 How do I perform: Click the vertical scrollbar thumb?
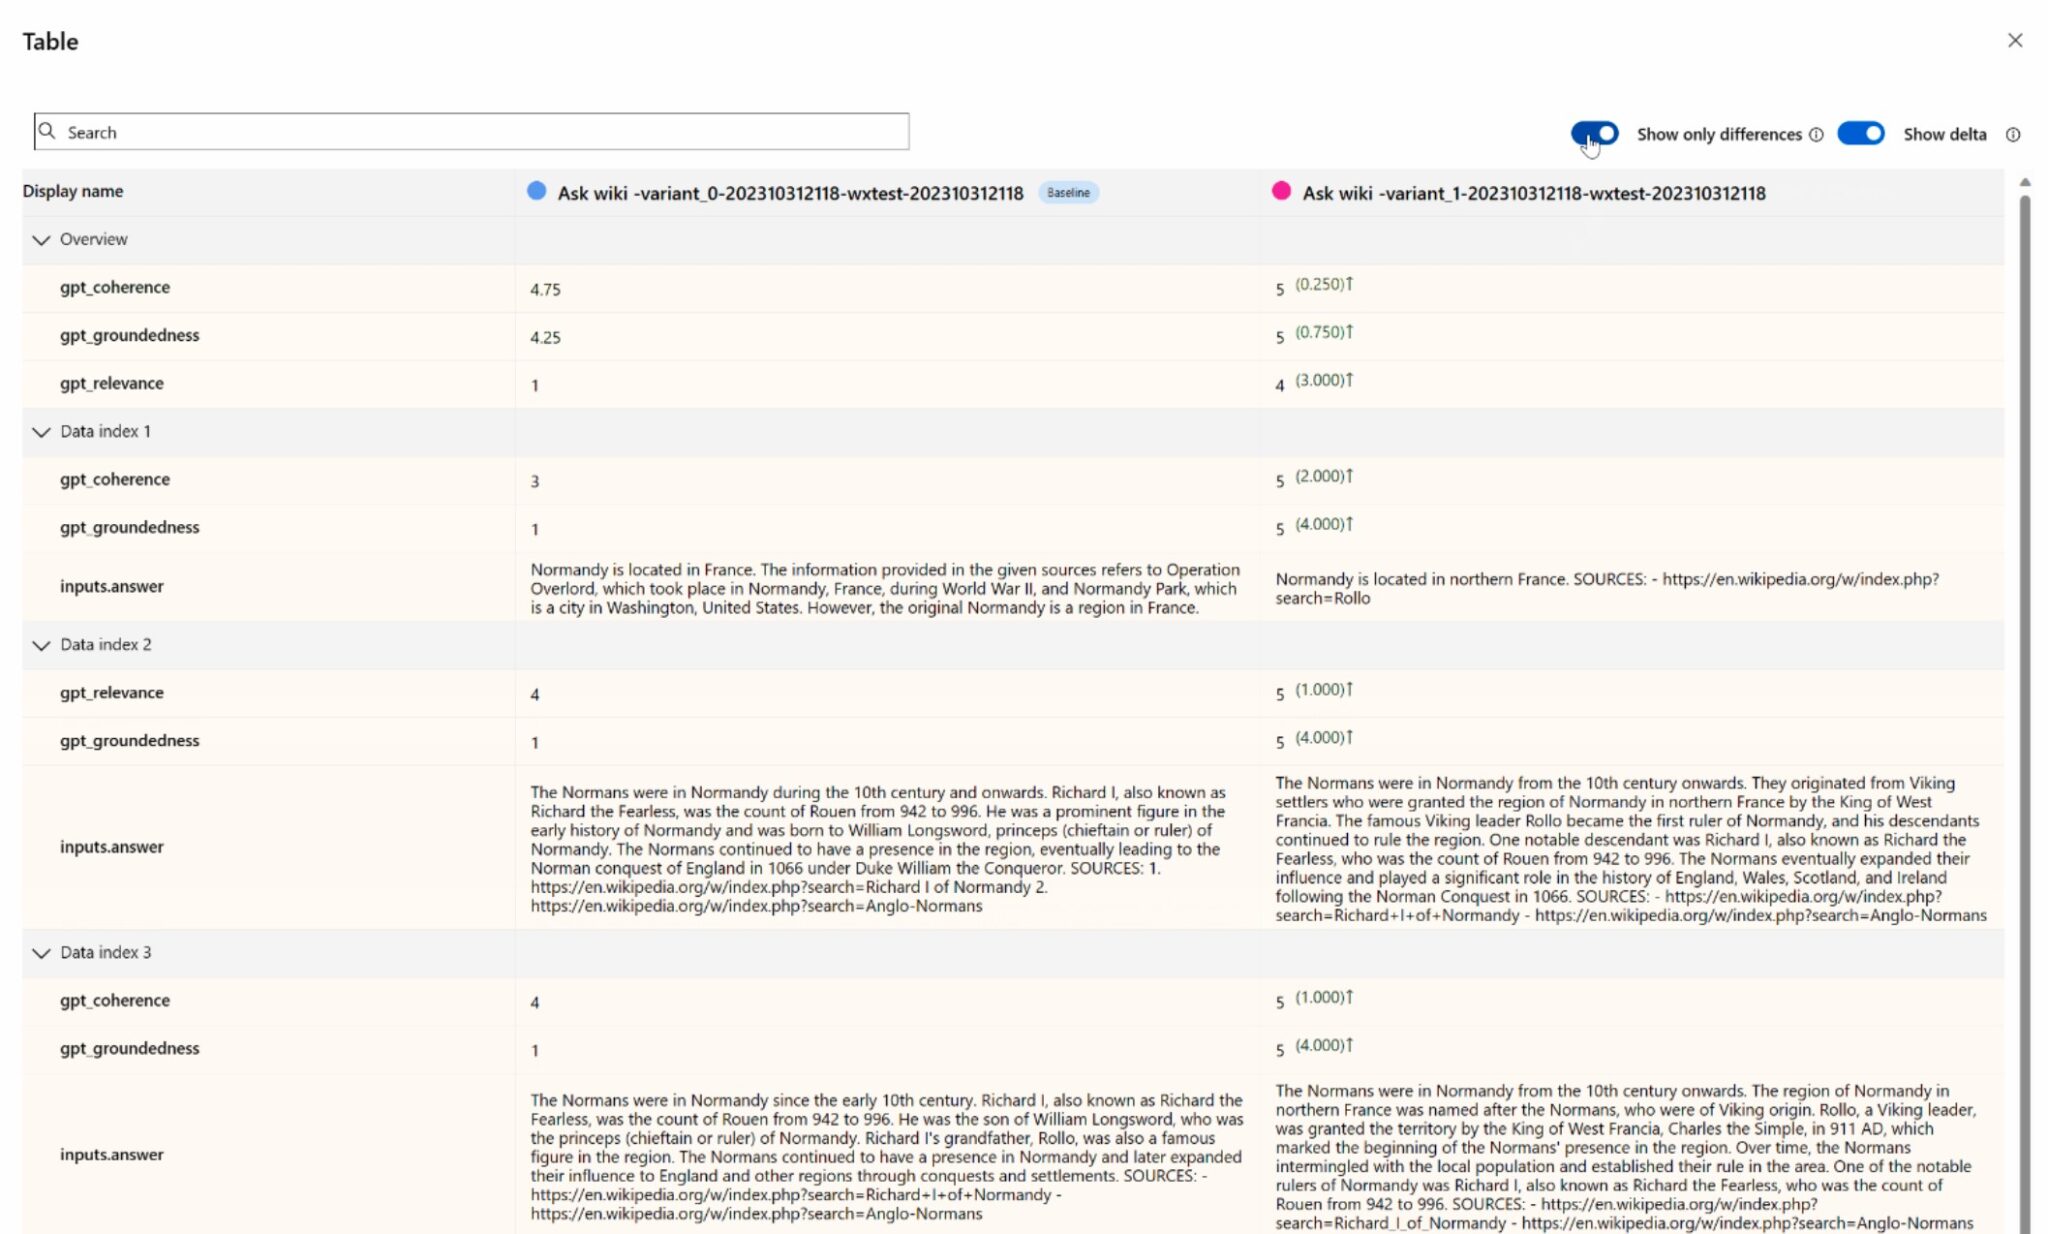coord(2024,700)
